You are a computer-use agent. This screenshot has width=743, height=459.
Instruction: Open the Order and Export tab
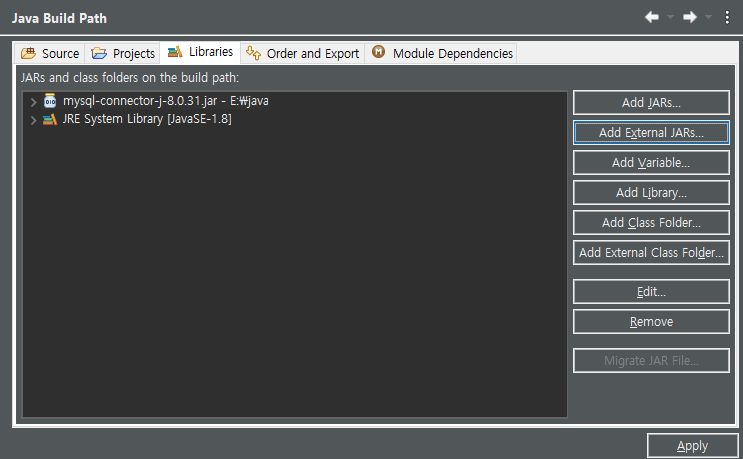pyautogui.click(x=302, y=54)
